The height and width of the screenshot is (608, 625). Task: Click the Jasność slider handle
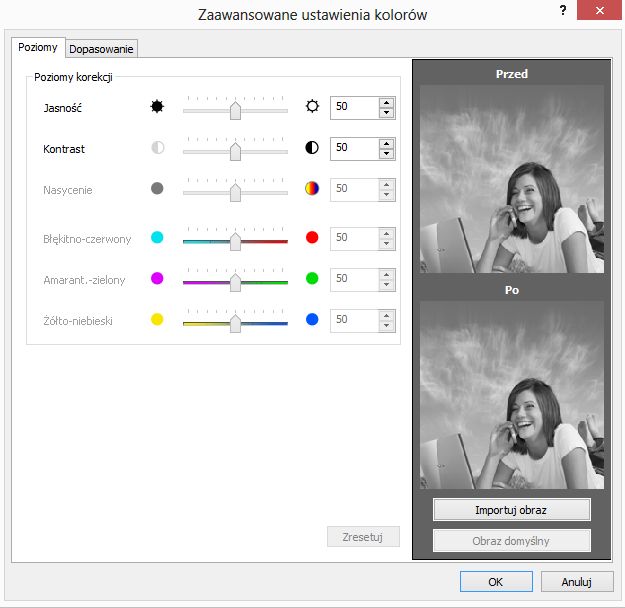pos(236,110)
